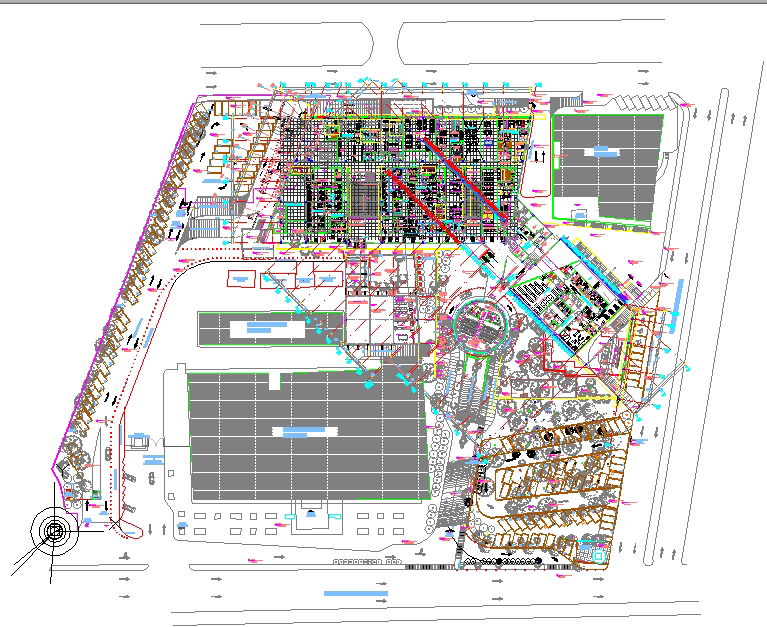Click the long blue bar on bottom road
The height and width of the screenshot is (627, 767).
point(356,595)
